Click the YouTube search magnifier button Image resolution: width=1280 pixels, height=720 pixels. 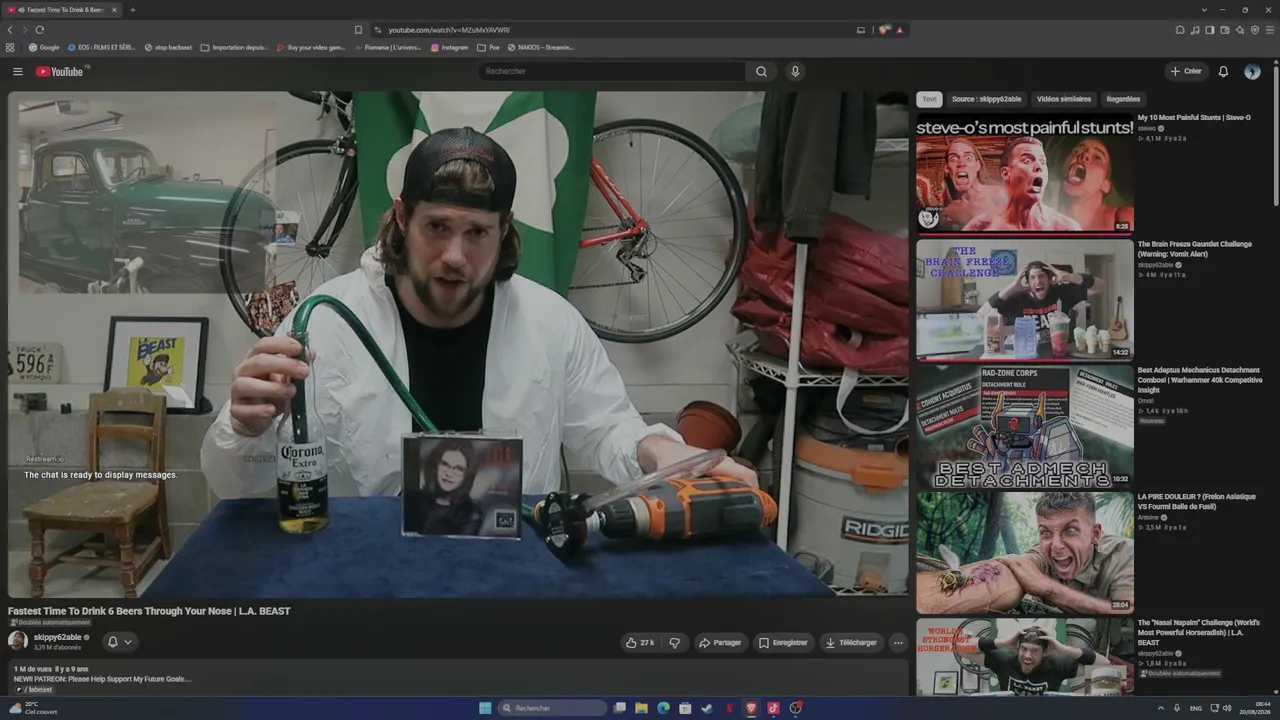tap(761, 71)
